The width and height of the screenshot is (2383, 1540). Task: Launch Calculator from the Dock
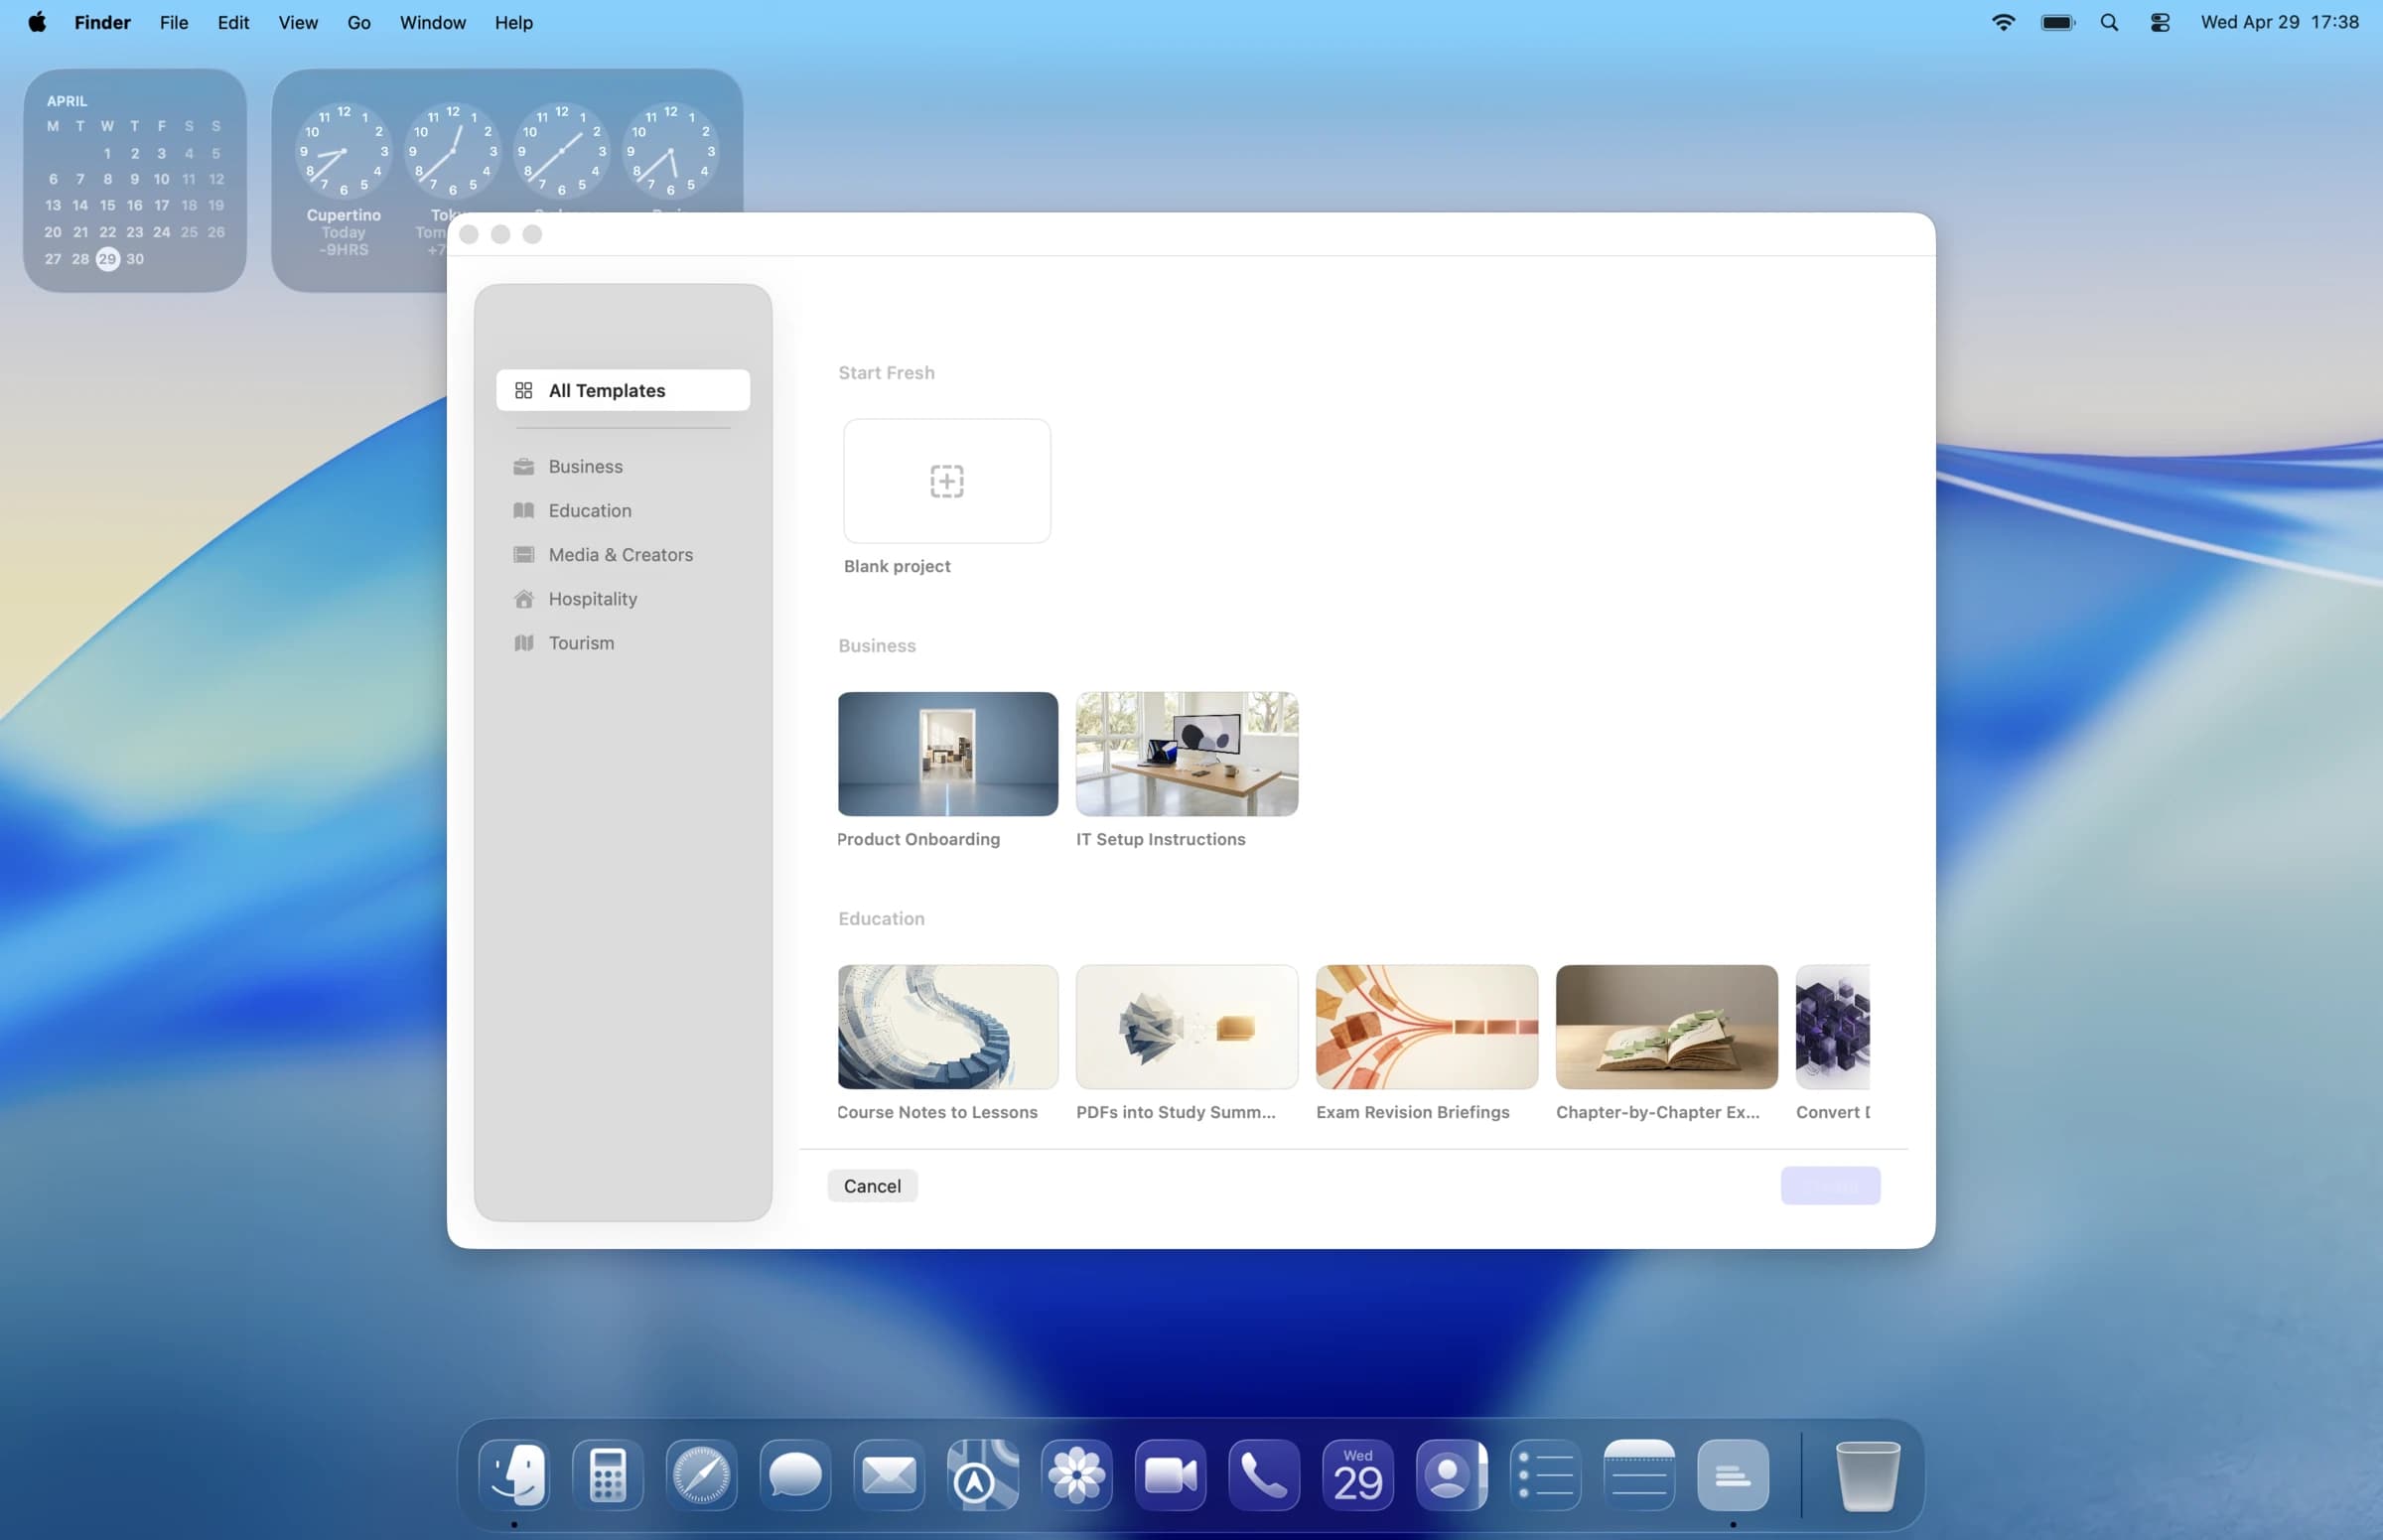tap(608, 1474)
